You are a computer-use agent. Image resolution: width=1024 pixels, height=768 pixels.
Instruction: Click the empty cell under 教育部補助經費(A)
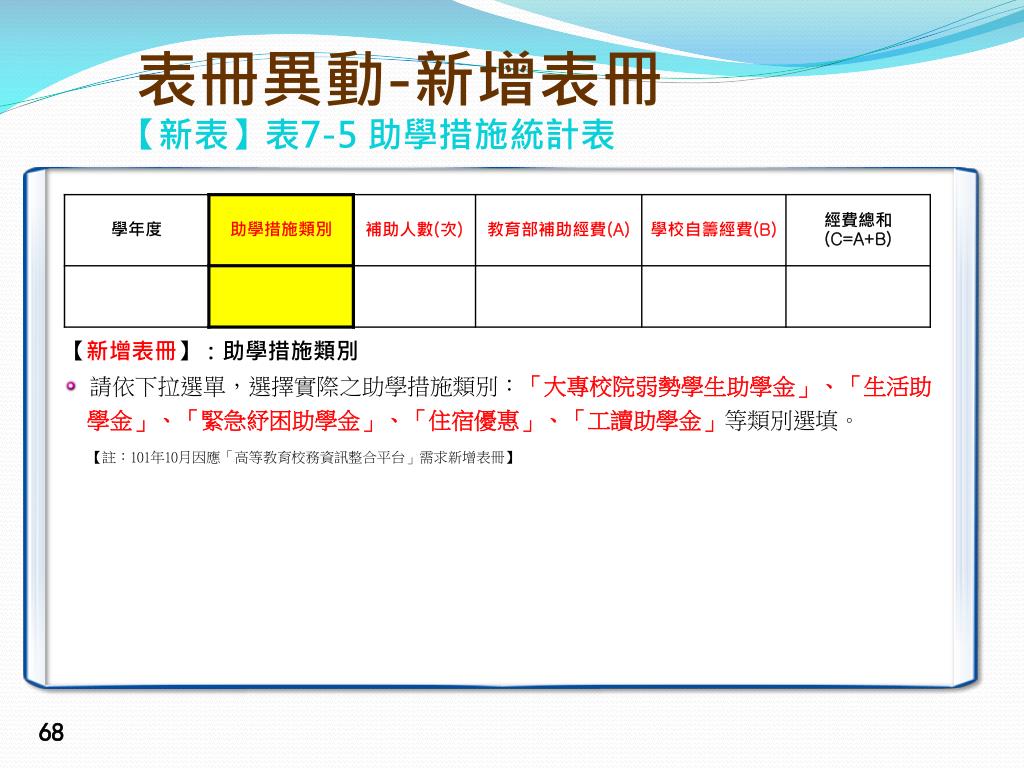pos(558,296)
